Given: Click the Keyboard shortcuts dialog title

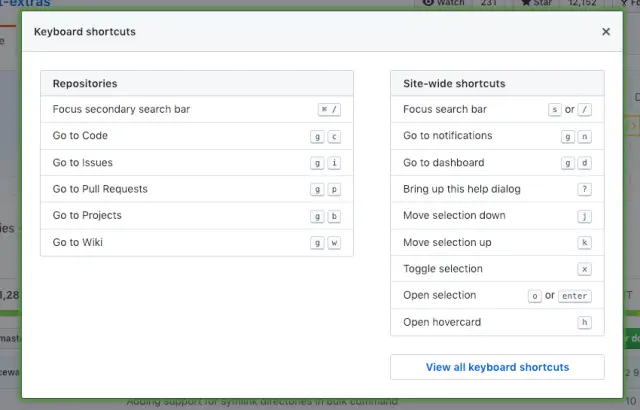Looking at the screenshot, I should click(x=85, y=32).
